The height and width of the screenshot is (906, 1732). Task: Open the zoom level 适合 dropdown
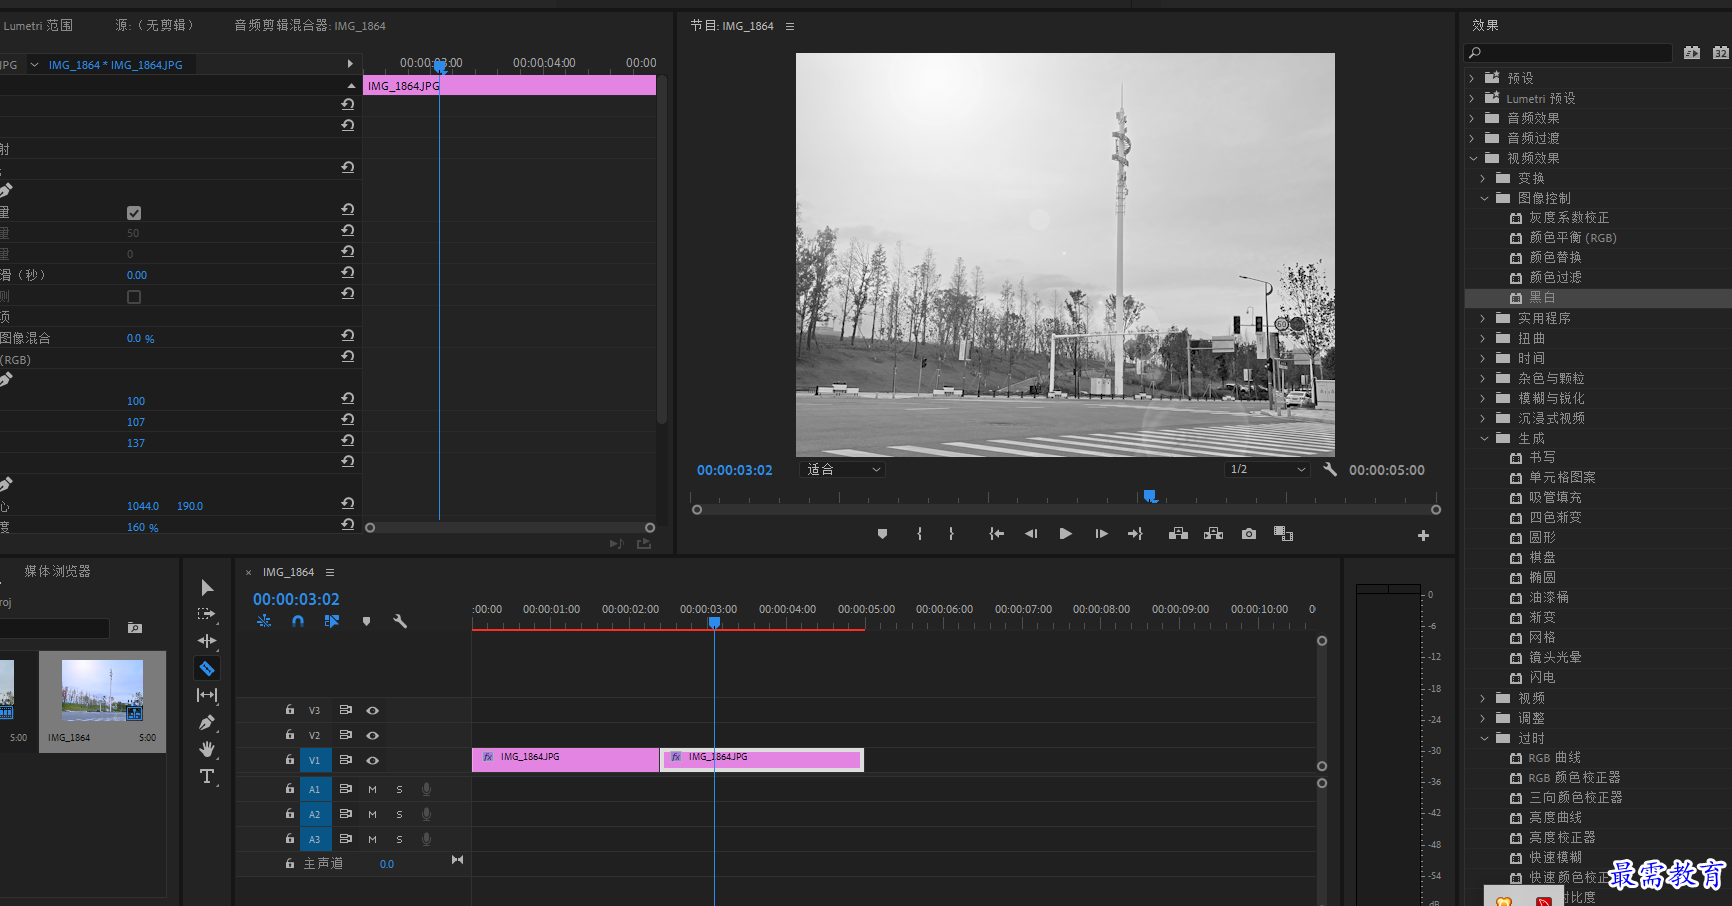click(842, 469)
